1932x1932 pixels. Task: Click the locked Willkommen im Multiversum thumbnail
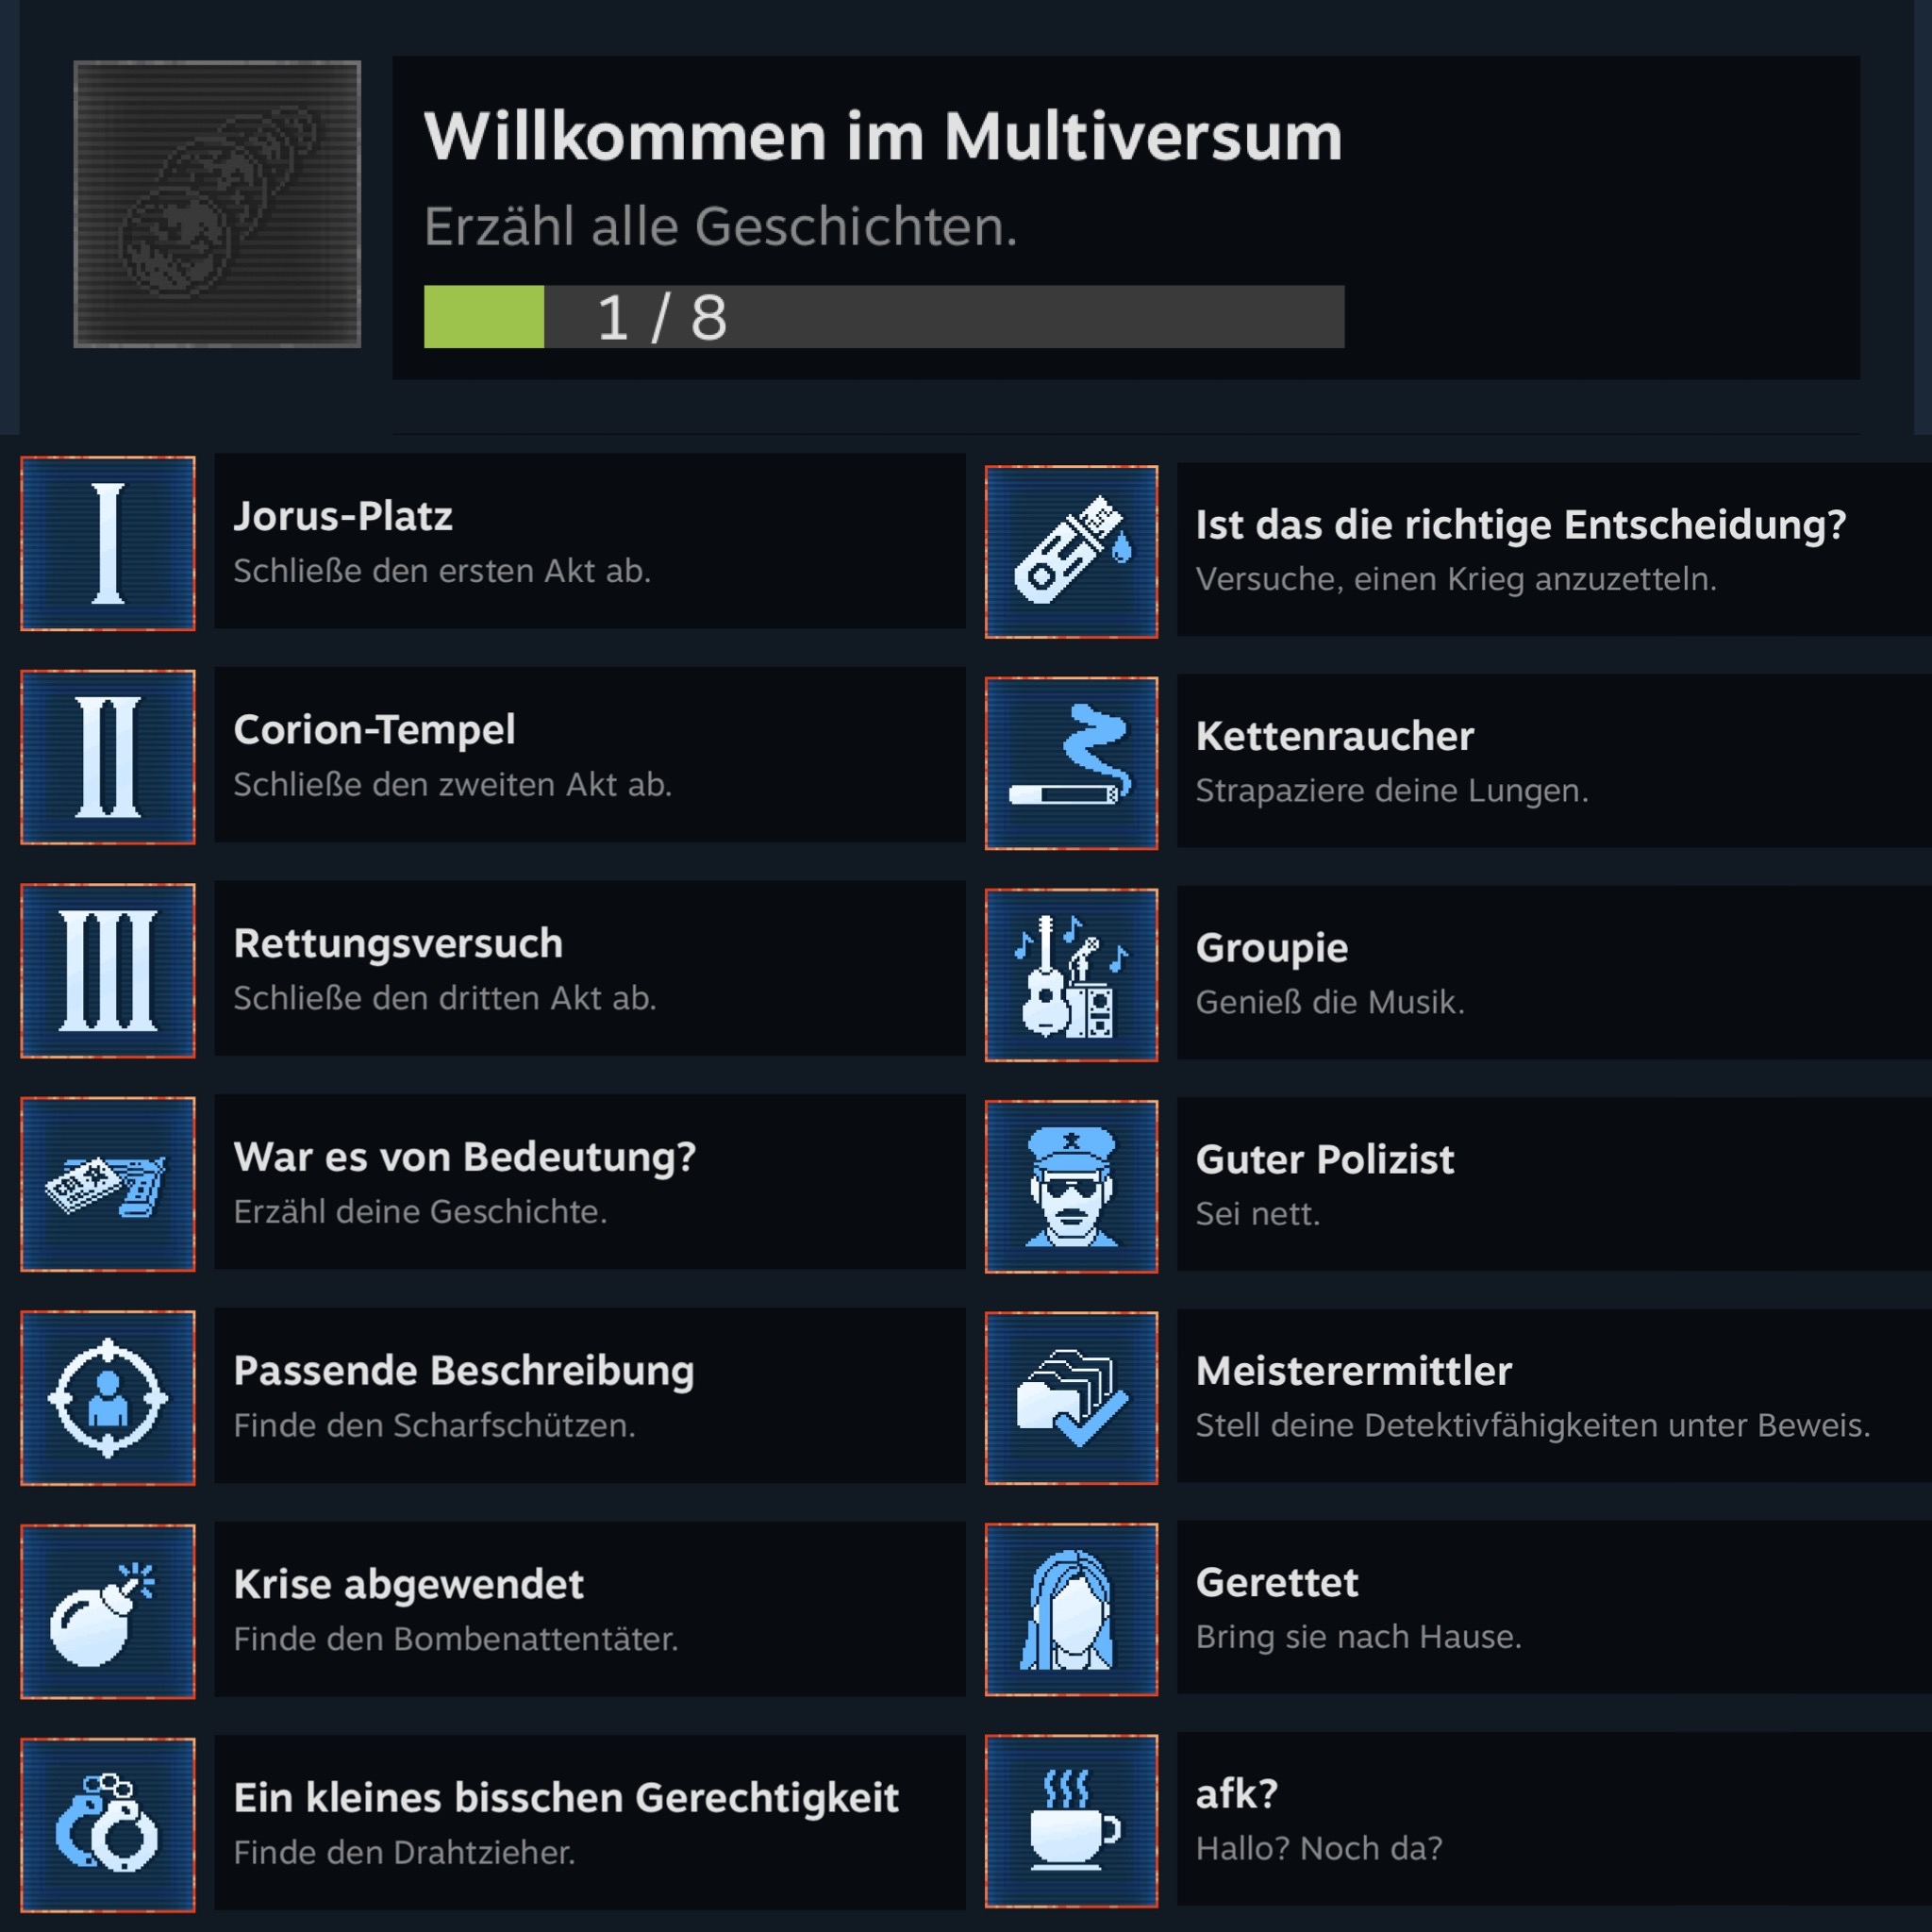217,204
